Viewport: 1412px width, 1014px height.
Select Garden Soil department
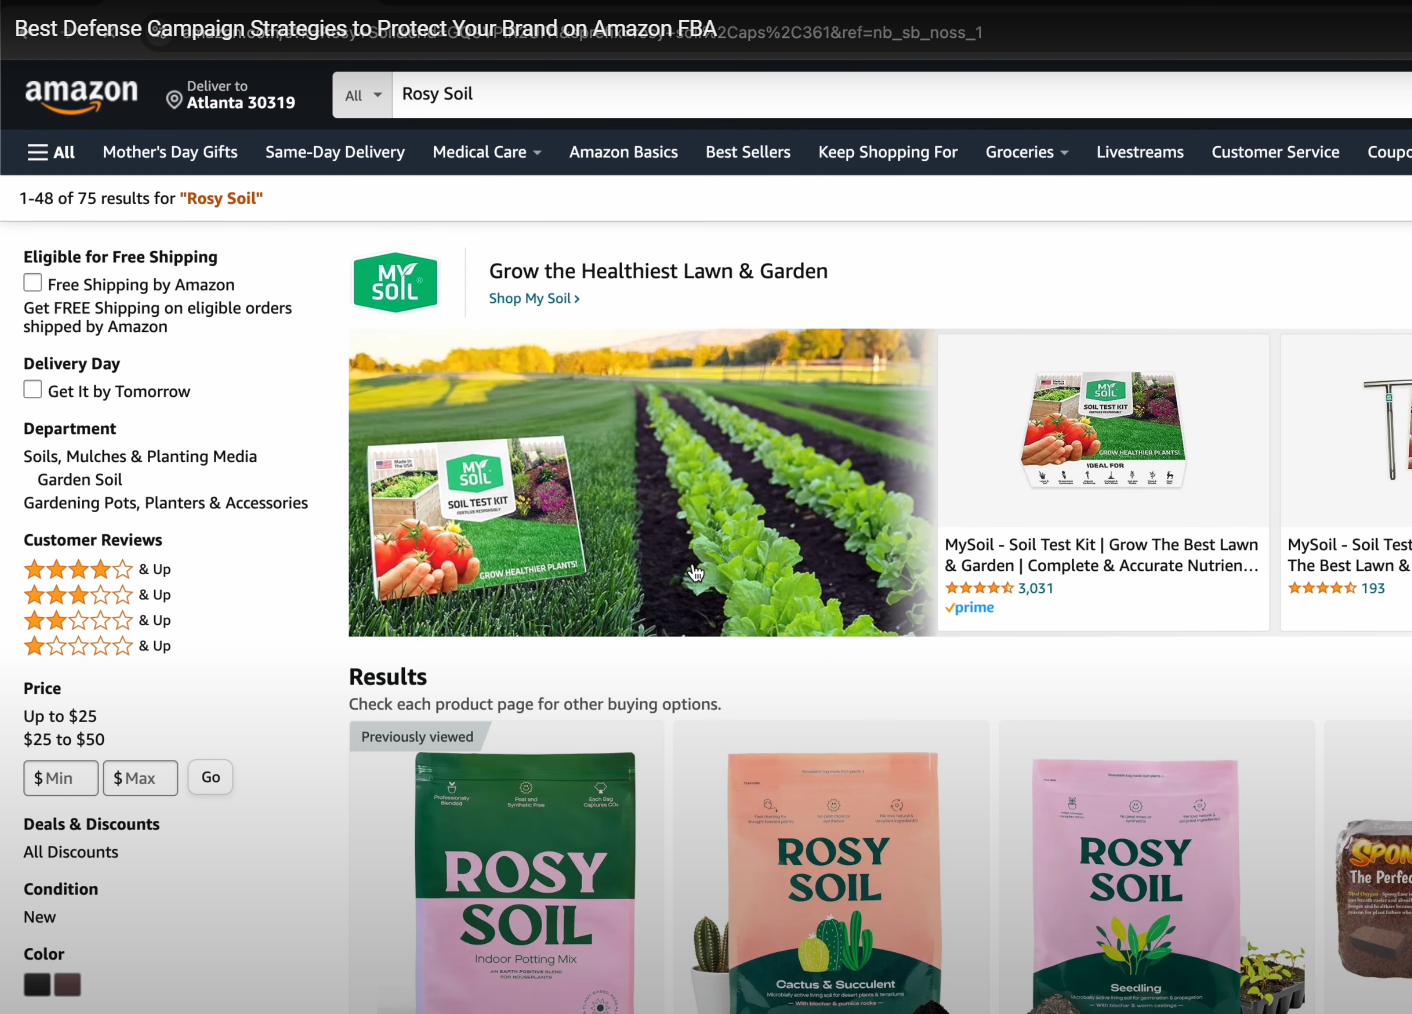pos(80,480)
